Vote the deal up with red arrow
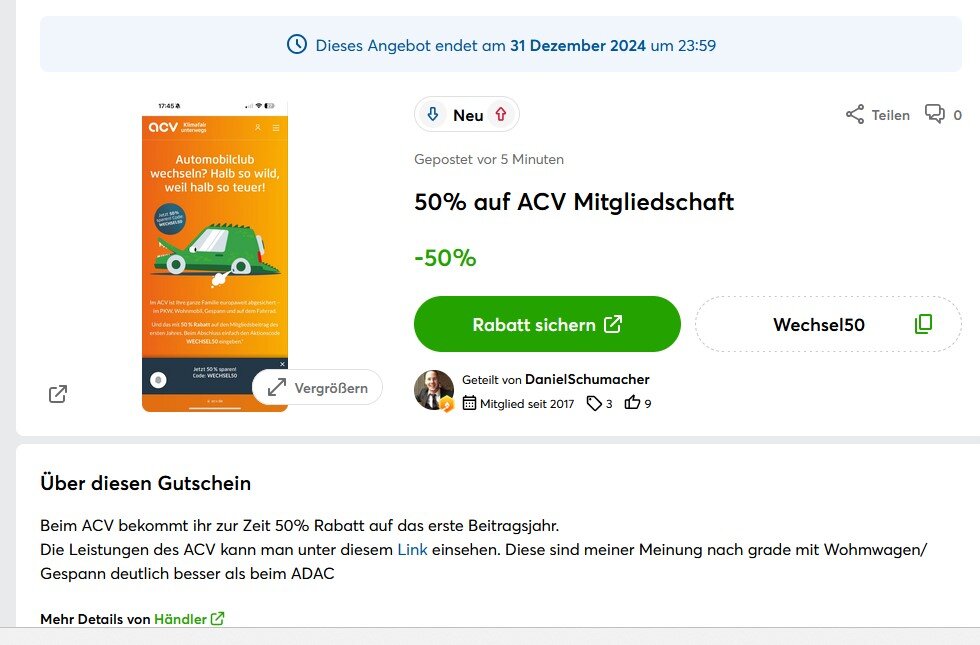Viewport: 980px width, 645px height. (x=501, y=114)
